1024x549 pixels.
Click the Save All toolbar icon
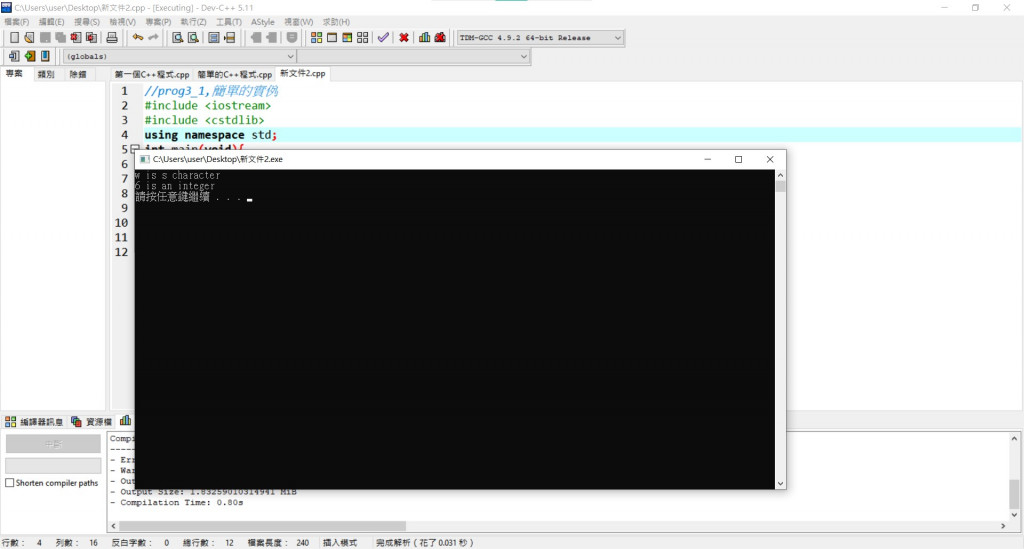click(60, 38)
